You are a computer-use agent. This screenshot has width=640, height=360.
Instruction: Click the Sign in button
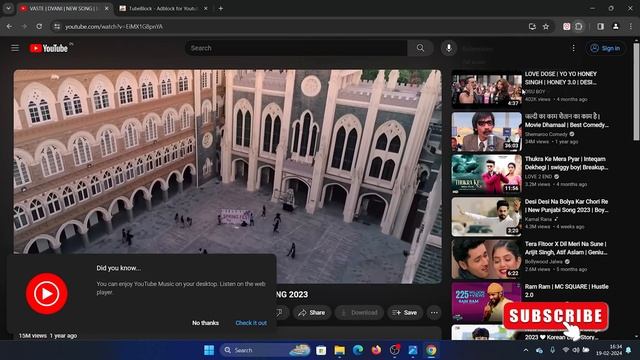pyautogui.click(x=605, y=48)
